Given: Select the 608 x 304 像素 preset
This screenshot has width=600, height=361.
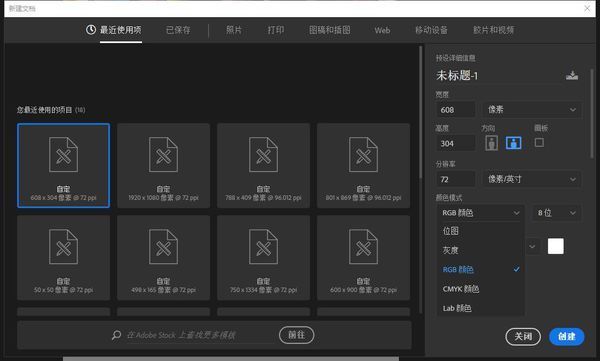Looking at the screenshot, I should [x=64, y=165].
